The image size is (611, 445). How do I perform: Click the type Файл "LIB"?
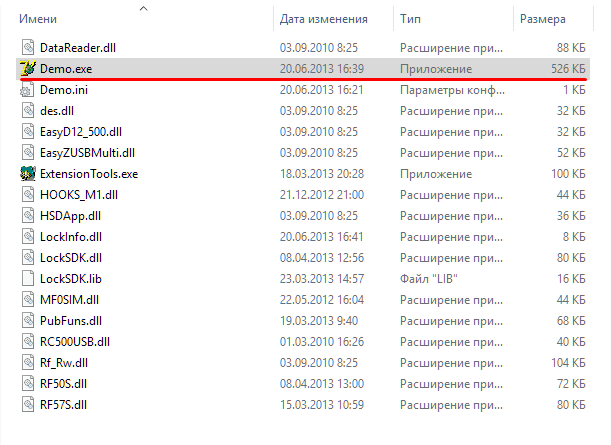429,279
